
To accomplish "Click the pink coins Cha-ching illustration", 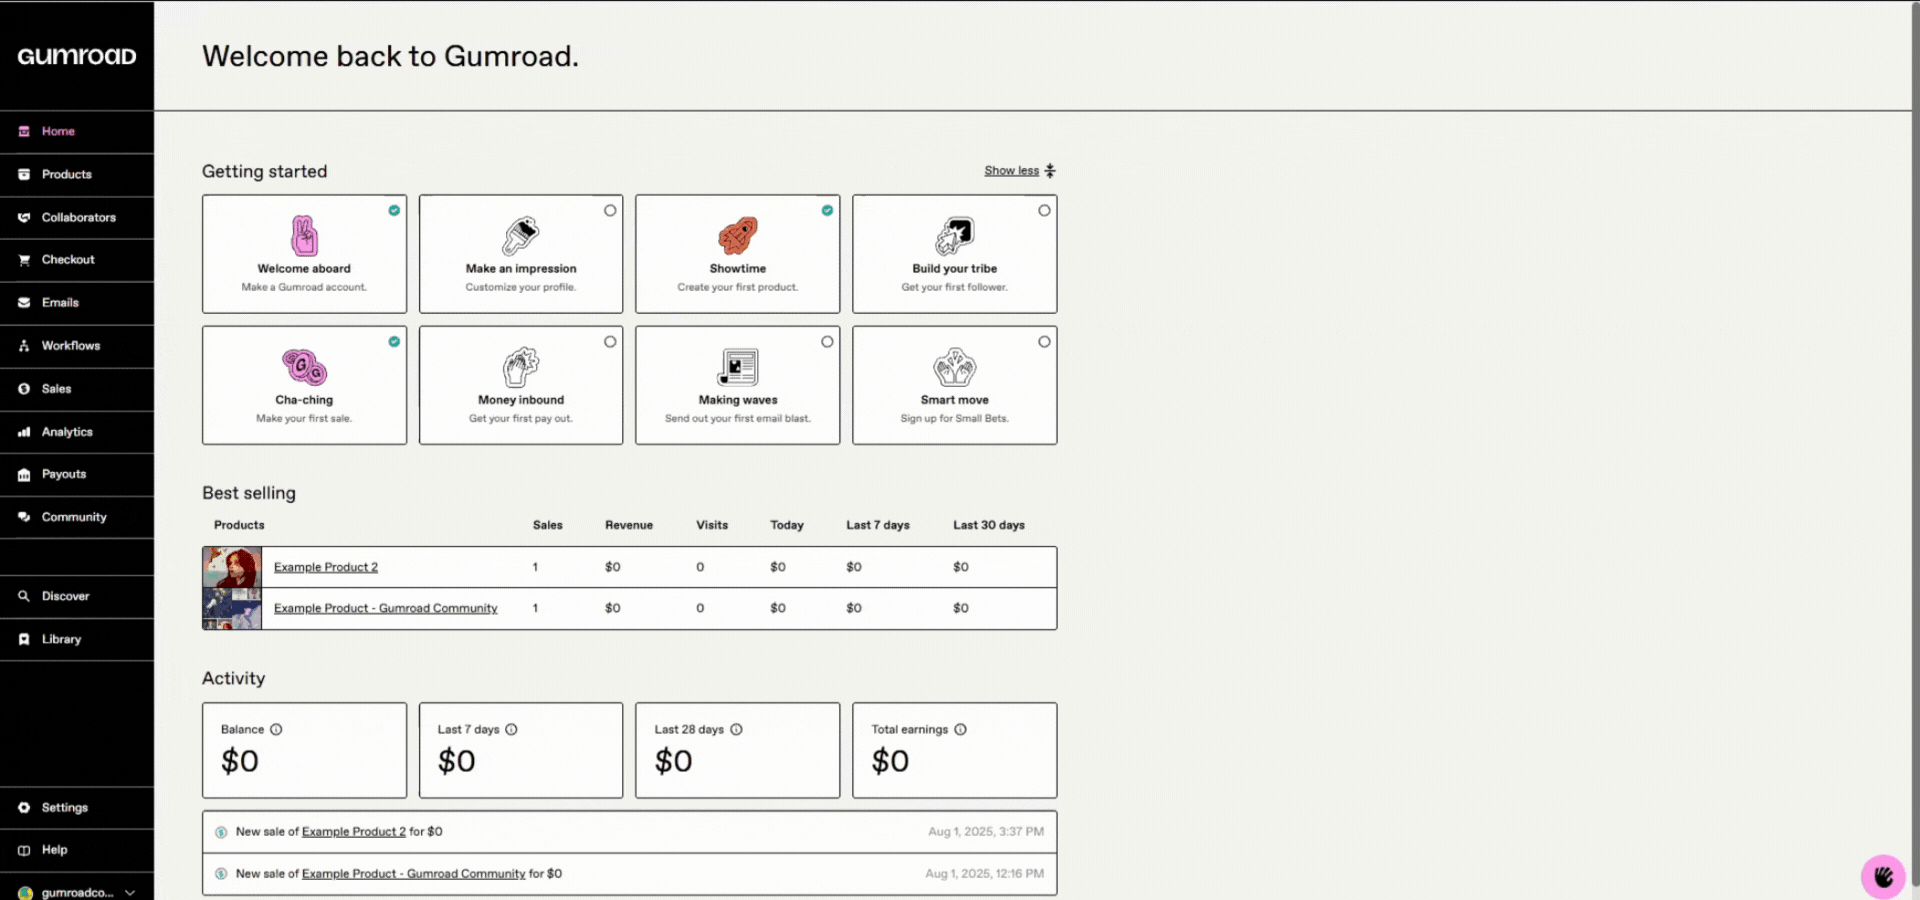I will (304, 367).
